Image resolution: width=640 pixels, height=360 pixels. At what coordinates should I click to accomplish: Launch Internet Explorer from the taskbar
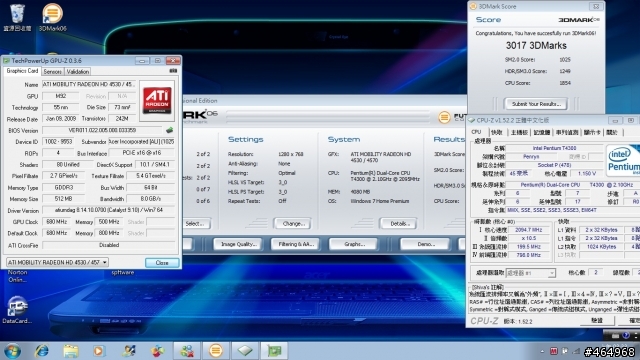[x=42, y=351]
